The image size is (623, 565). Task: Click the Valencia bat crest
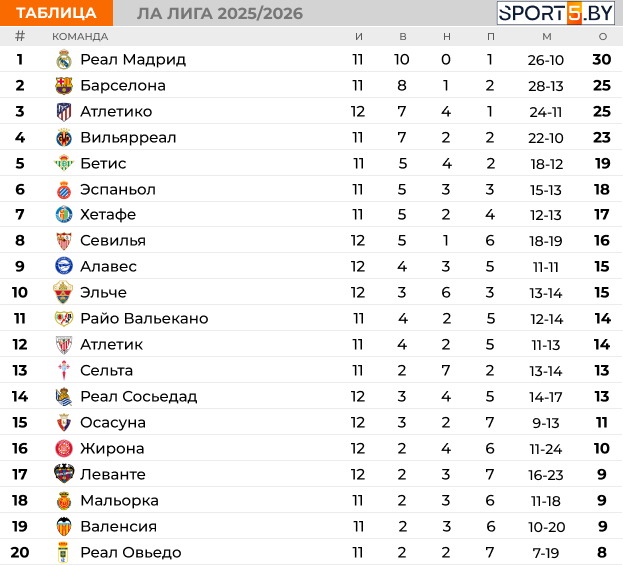coord(64,527)
